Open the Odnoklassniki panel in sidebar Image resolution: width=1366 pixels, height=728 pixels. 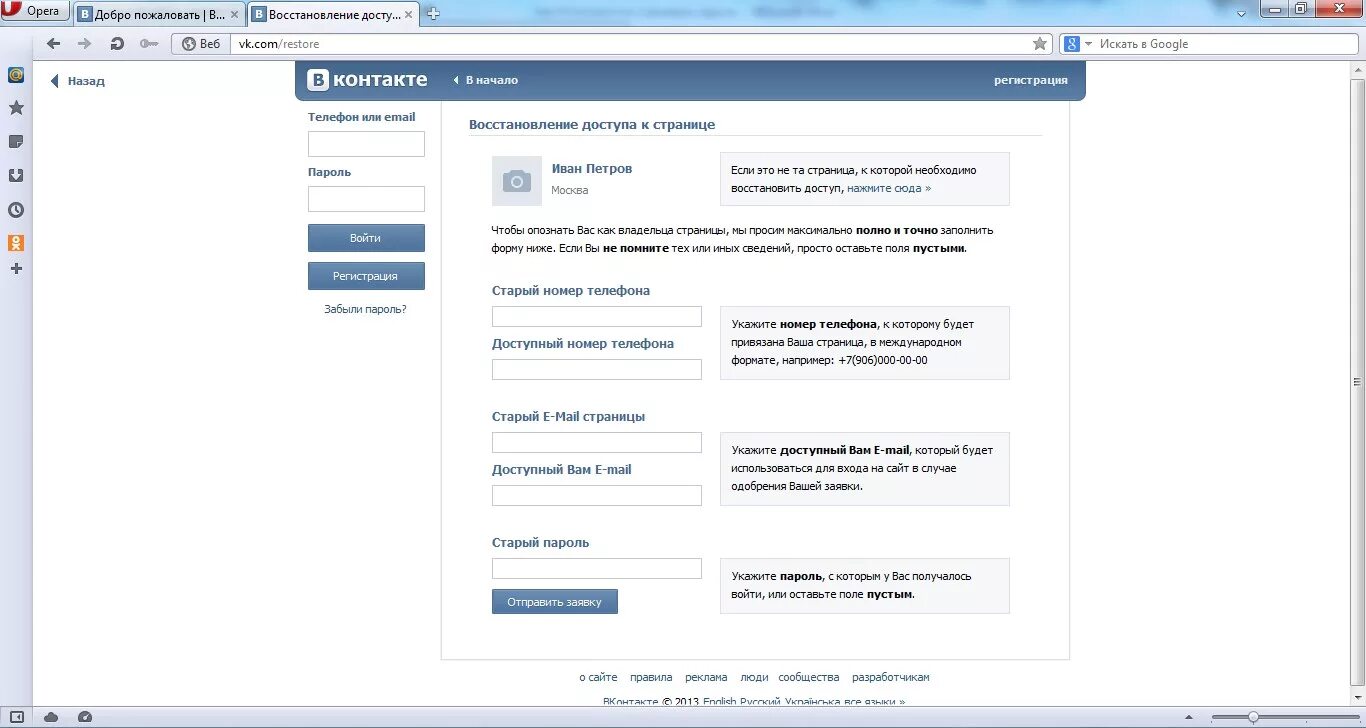16,243
